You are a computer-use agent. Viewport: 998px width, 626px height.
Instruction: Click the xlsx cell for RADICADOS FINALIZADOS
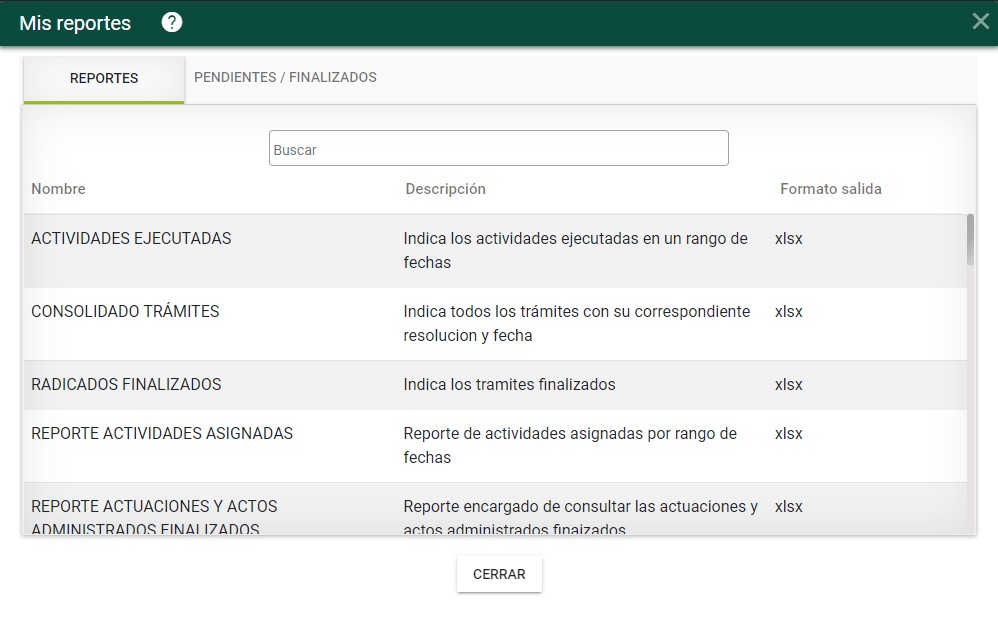789,385
